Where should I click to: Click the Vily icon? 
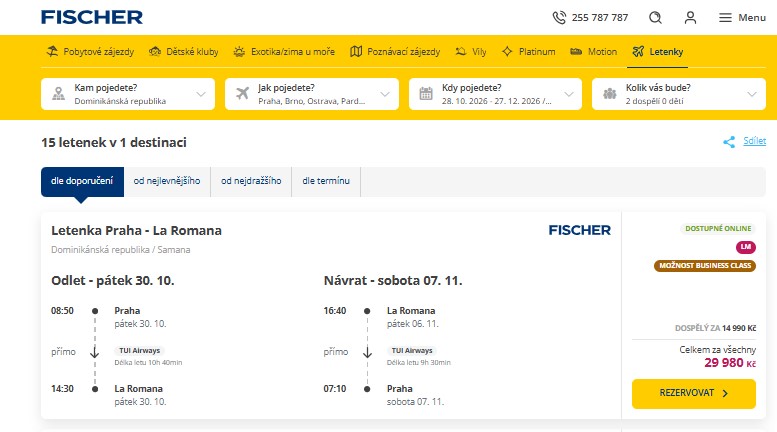click(x=461, y=52)
